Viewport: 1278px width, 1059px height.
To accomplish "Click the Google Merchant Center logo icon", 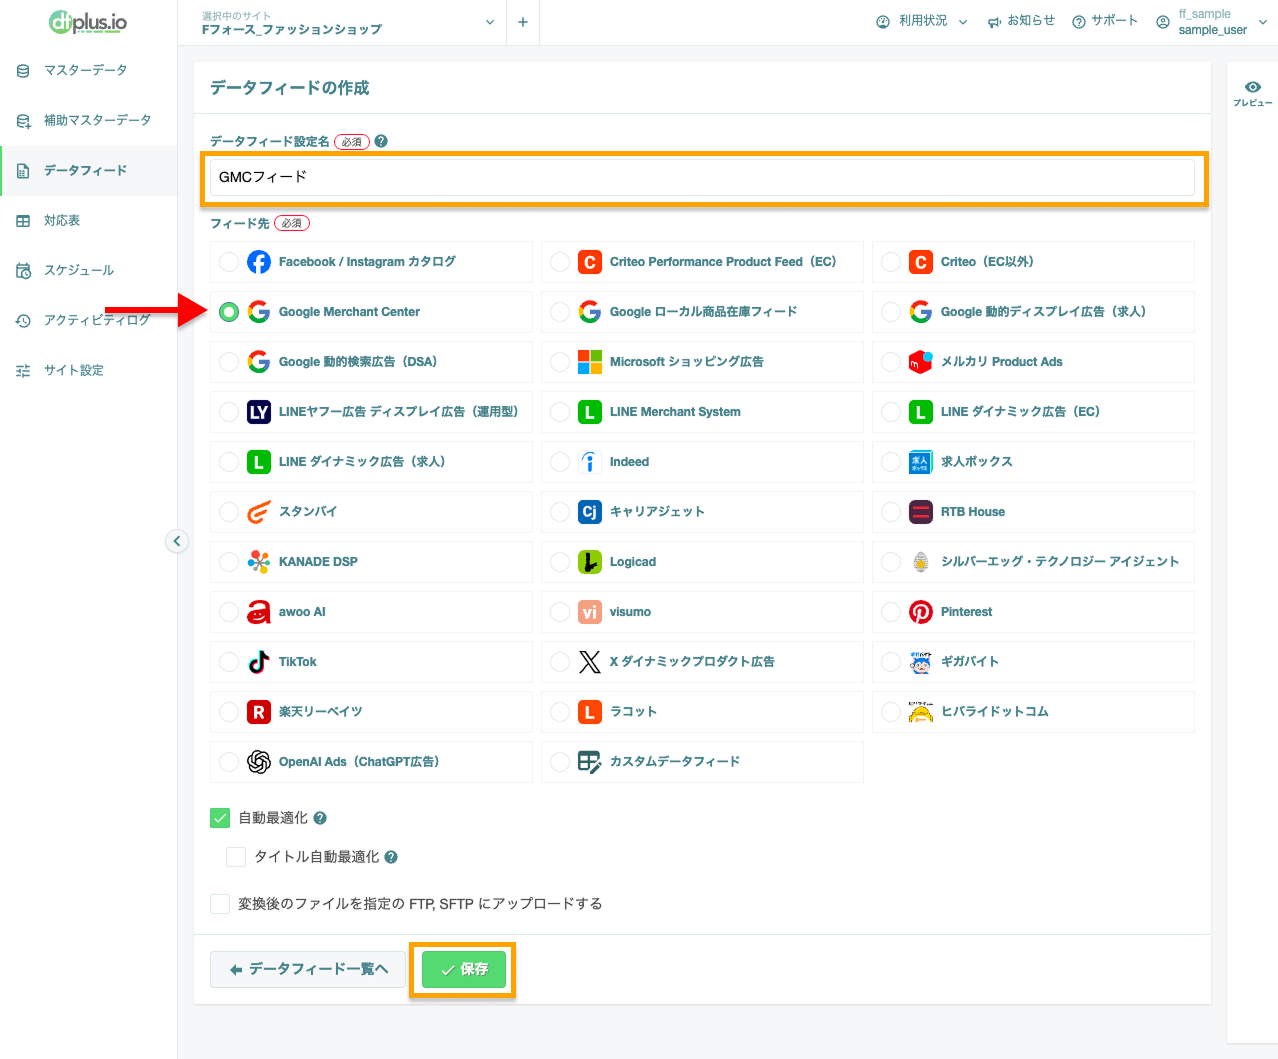I will click(x=259, y=312).
